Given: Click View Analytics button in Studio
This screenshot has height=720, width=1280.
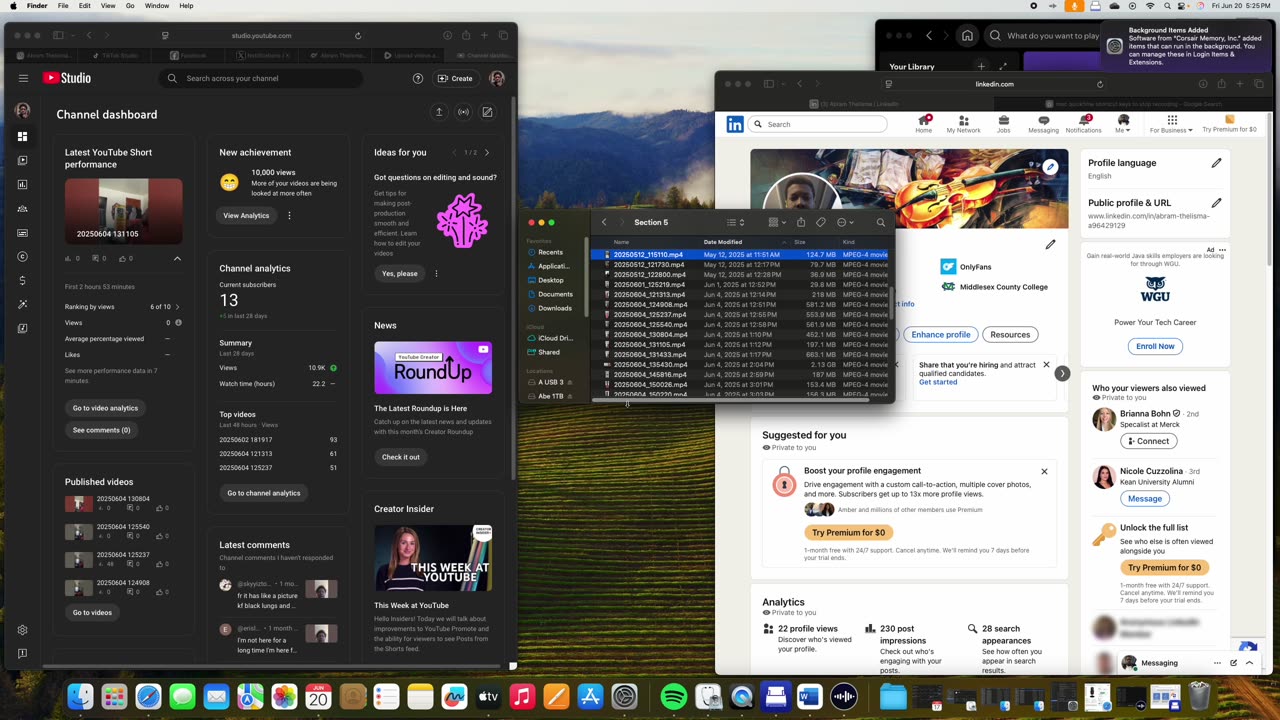Looking at the screenshot, I should click(246, 216).
